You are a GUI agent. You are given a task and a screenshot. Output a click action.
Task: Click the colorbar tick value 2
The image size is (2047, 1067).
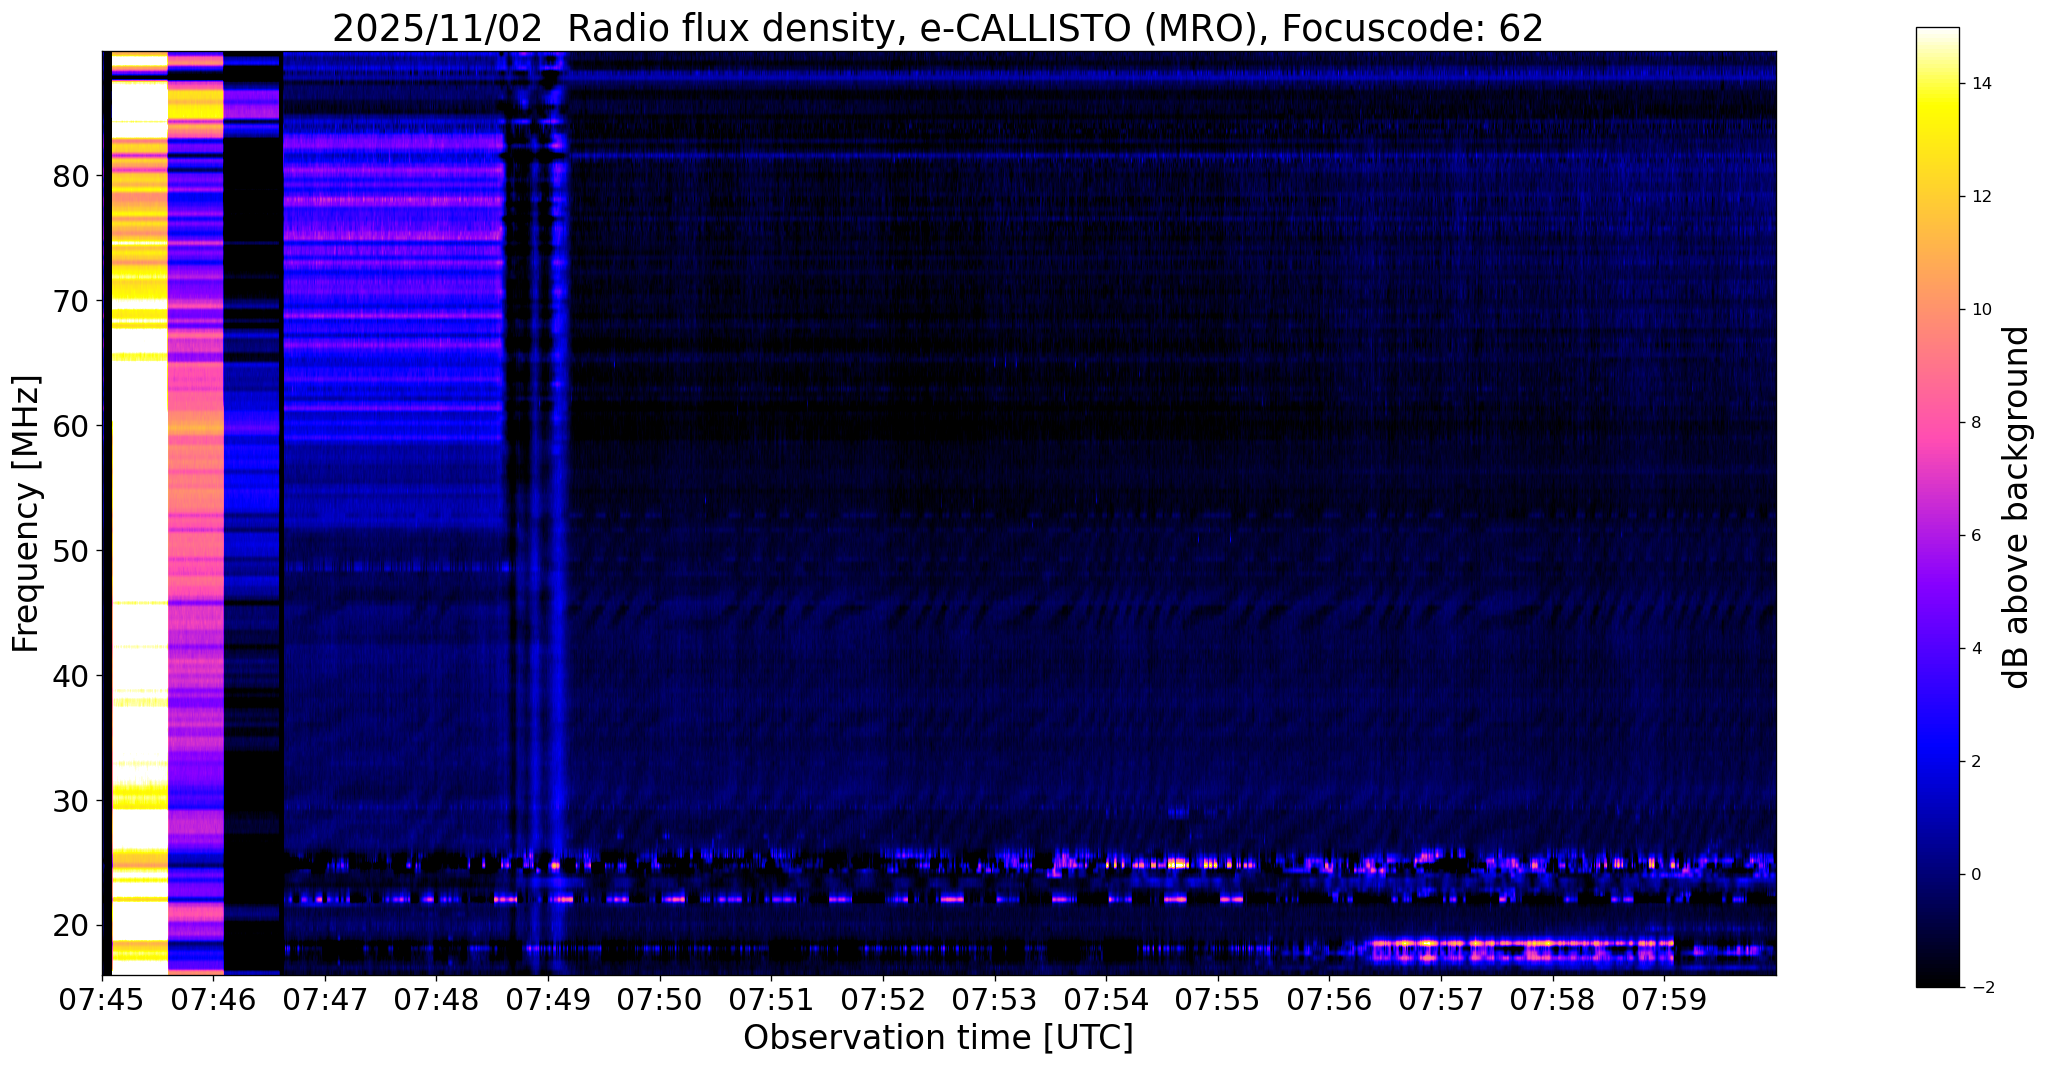click(x=1978, y=762)
